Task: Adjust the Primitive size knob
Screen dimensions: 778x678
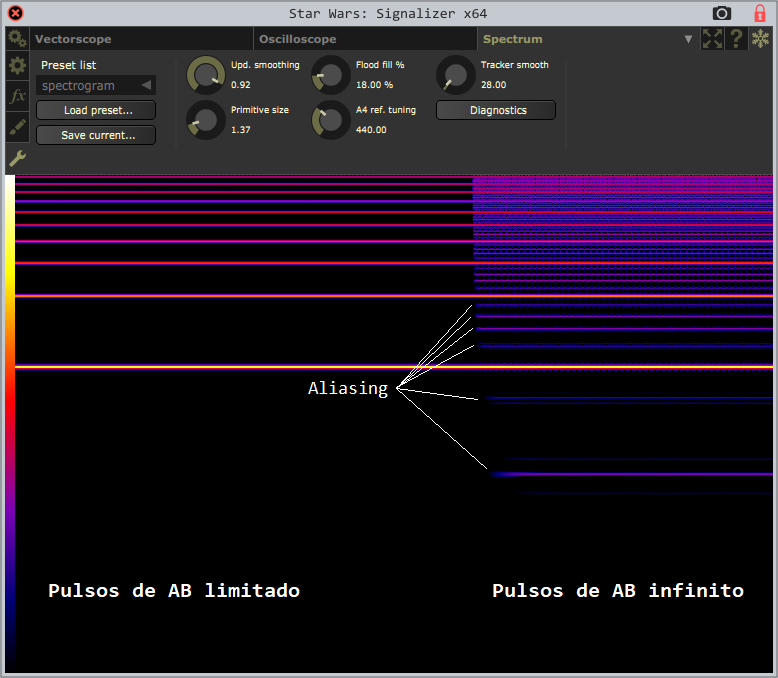Action: [x=205, y=120]
